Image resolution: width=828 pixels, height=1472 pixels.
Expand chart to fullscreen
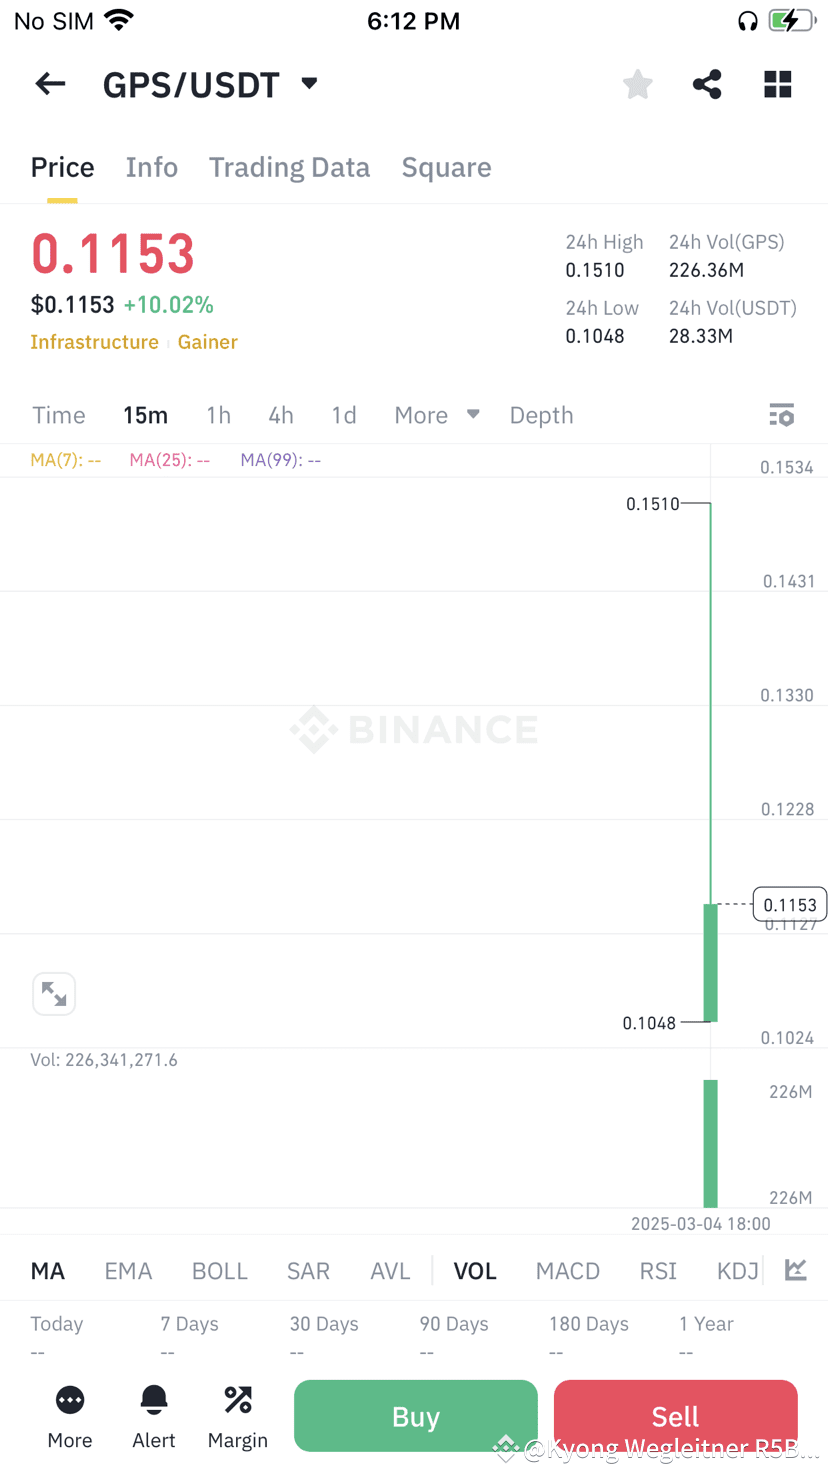click(x=54, y=994)
